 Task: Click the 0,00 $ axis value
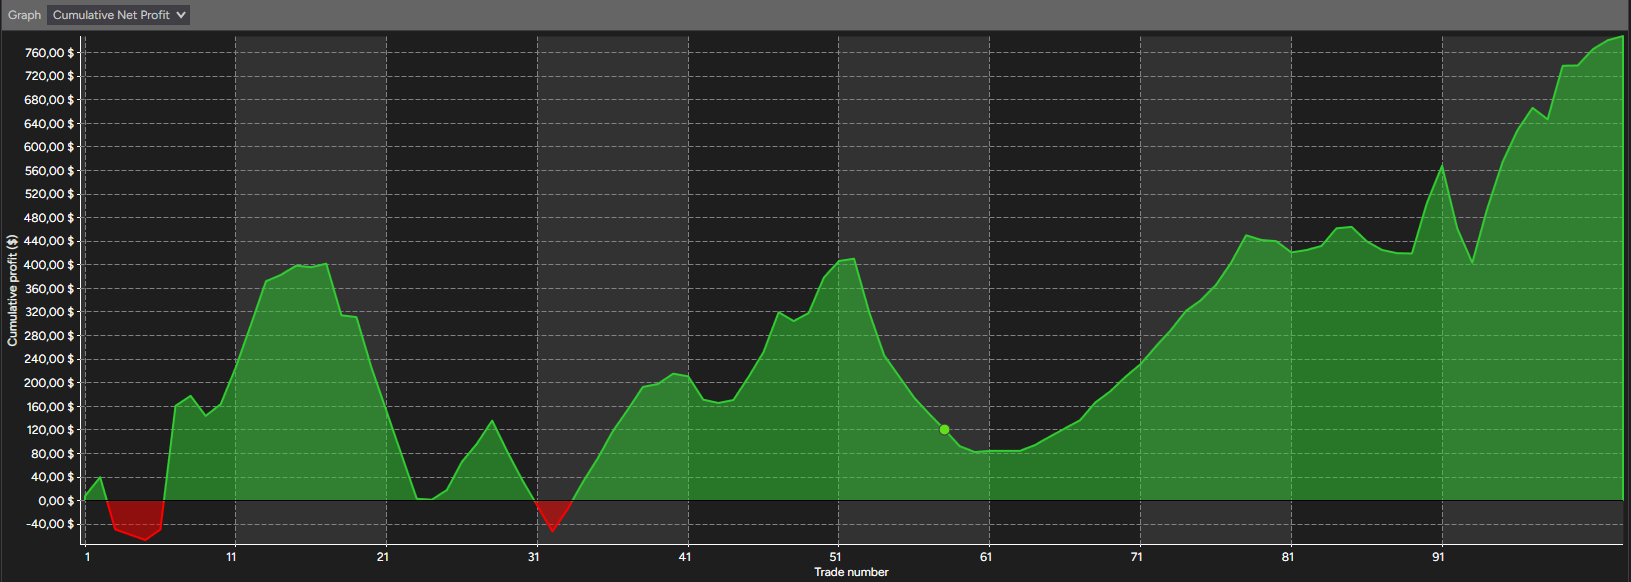(55, 501)
